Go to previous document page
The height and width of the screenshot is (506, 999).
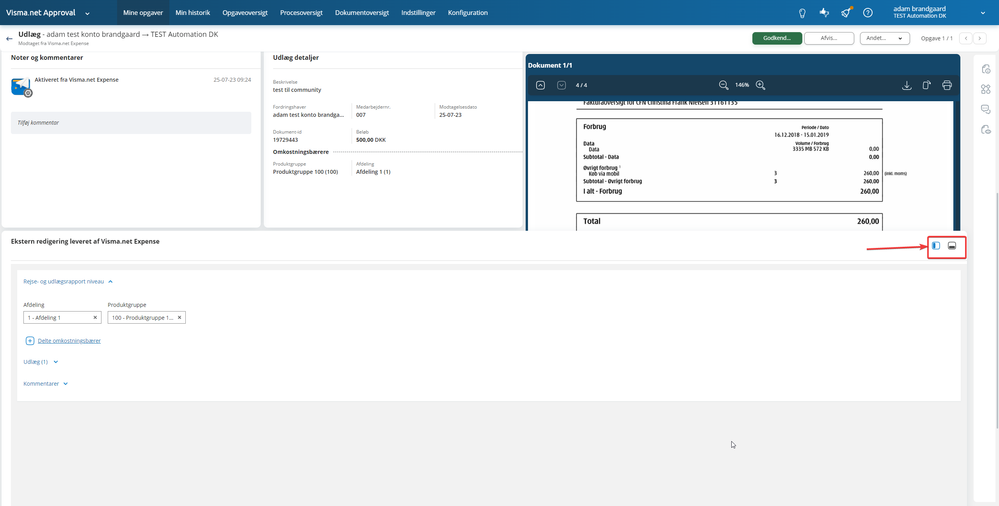540,85
